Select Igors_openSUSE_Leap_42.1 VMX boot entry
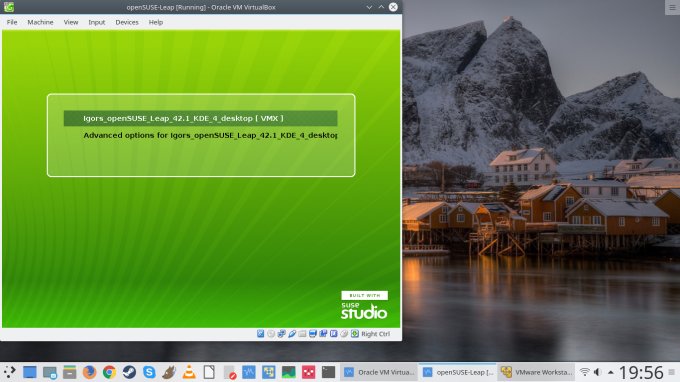Image resolution: width=680 pixels, height=382 pixels. point(200,118)
